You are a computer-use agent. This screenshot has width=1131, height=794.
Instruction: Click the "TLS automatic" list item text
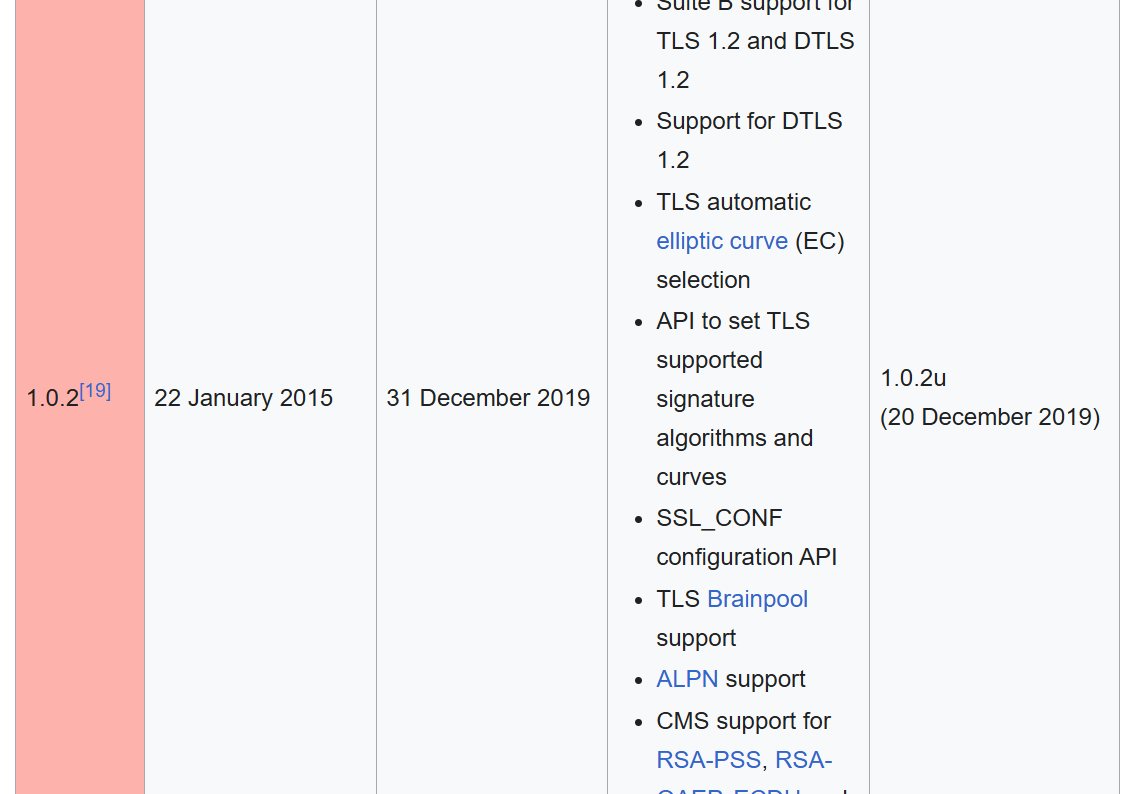click(x=733, y=202)
